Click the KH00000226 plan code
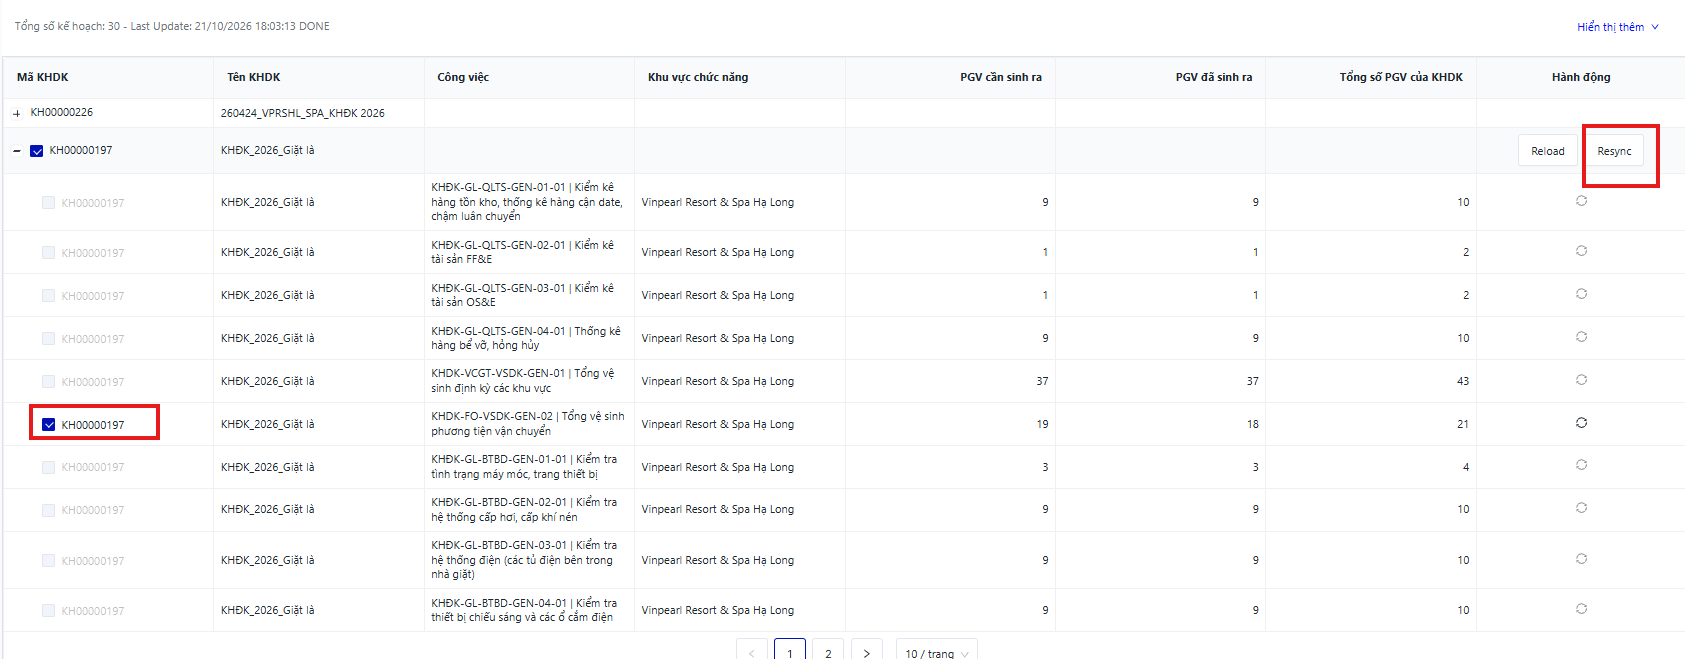This screenshot has height=659, width=1685. point(62,113)
